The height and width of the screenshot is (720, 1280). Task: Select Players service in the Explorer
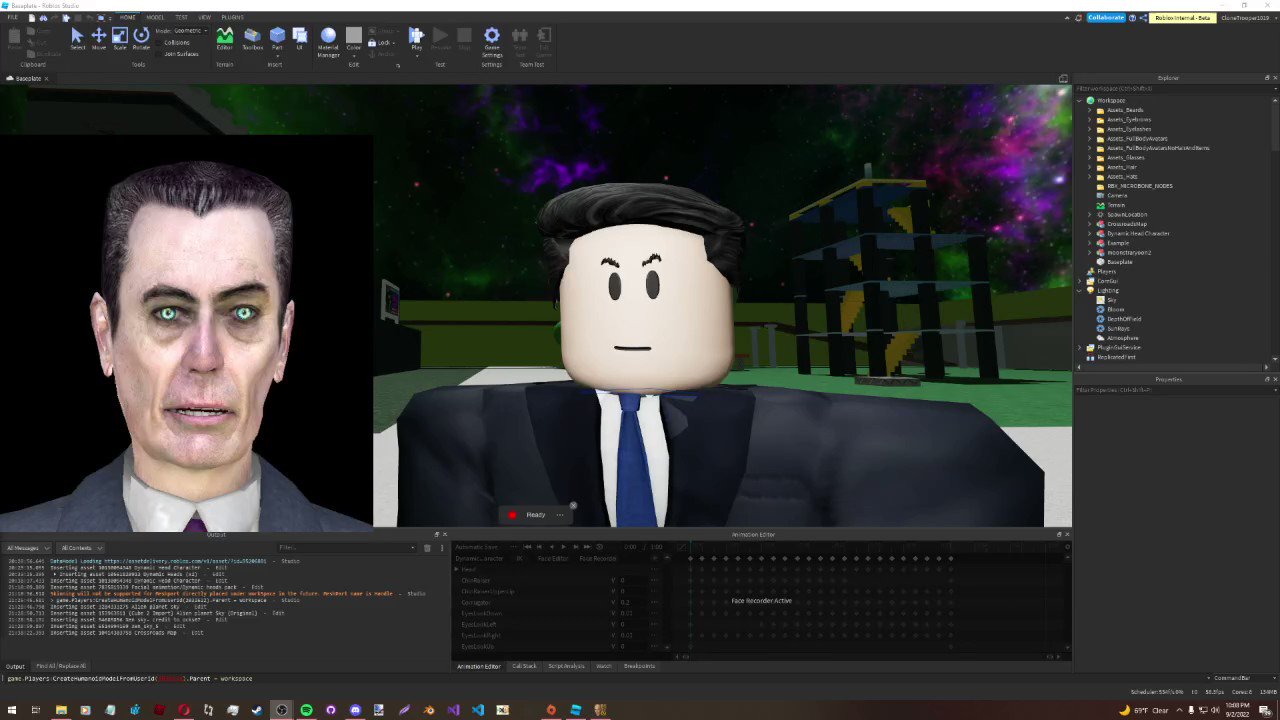coord(1106,271)
